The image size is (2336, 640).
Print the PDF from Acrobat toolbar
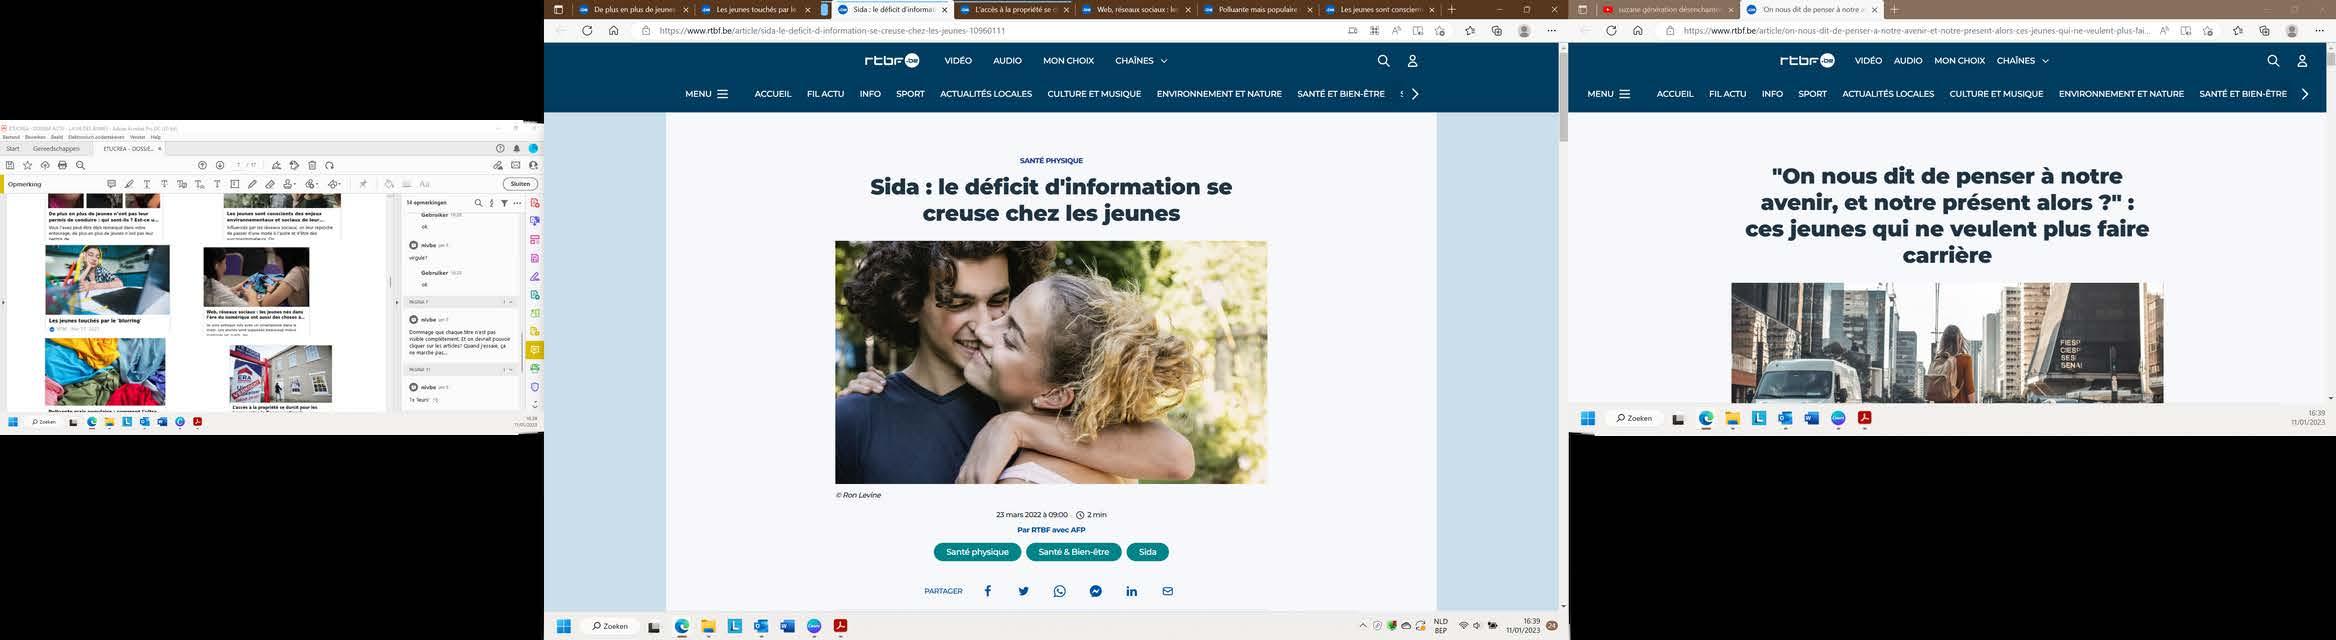coord(62,165)
